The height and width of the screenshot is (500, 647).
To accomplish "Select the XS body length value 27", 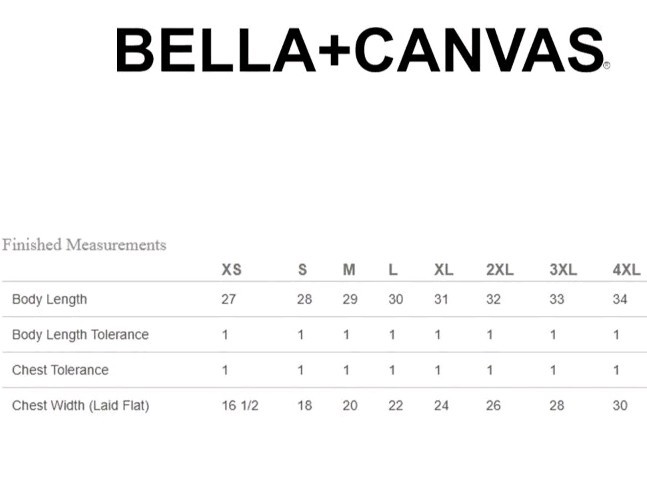I will click(x=229, y=299).
